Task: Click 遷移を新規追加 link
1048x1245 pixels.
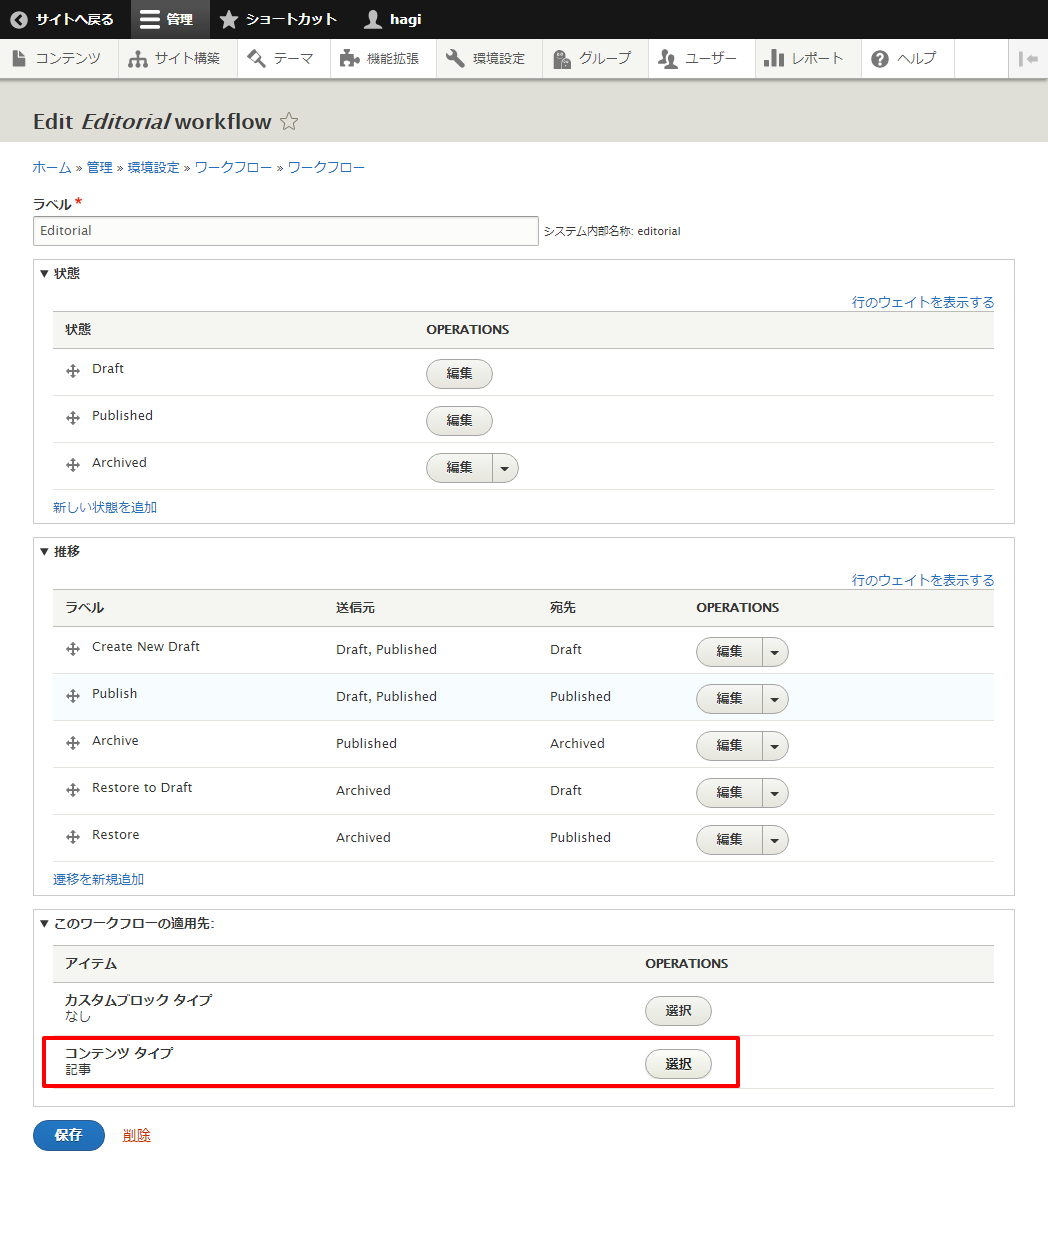Action: pos(98,879)
